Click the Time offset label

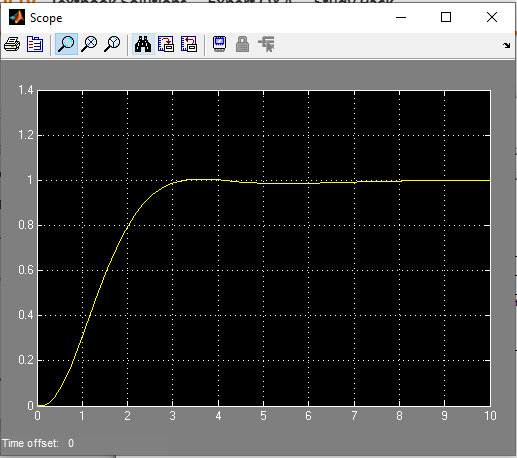[30, 443]
